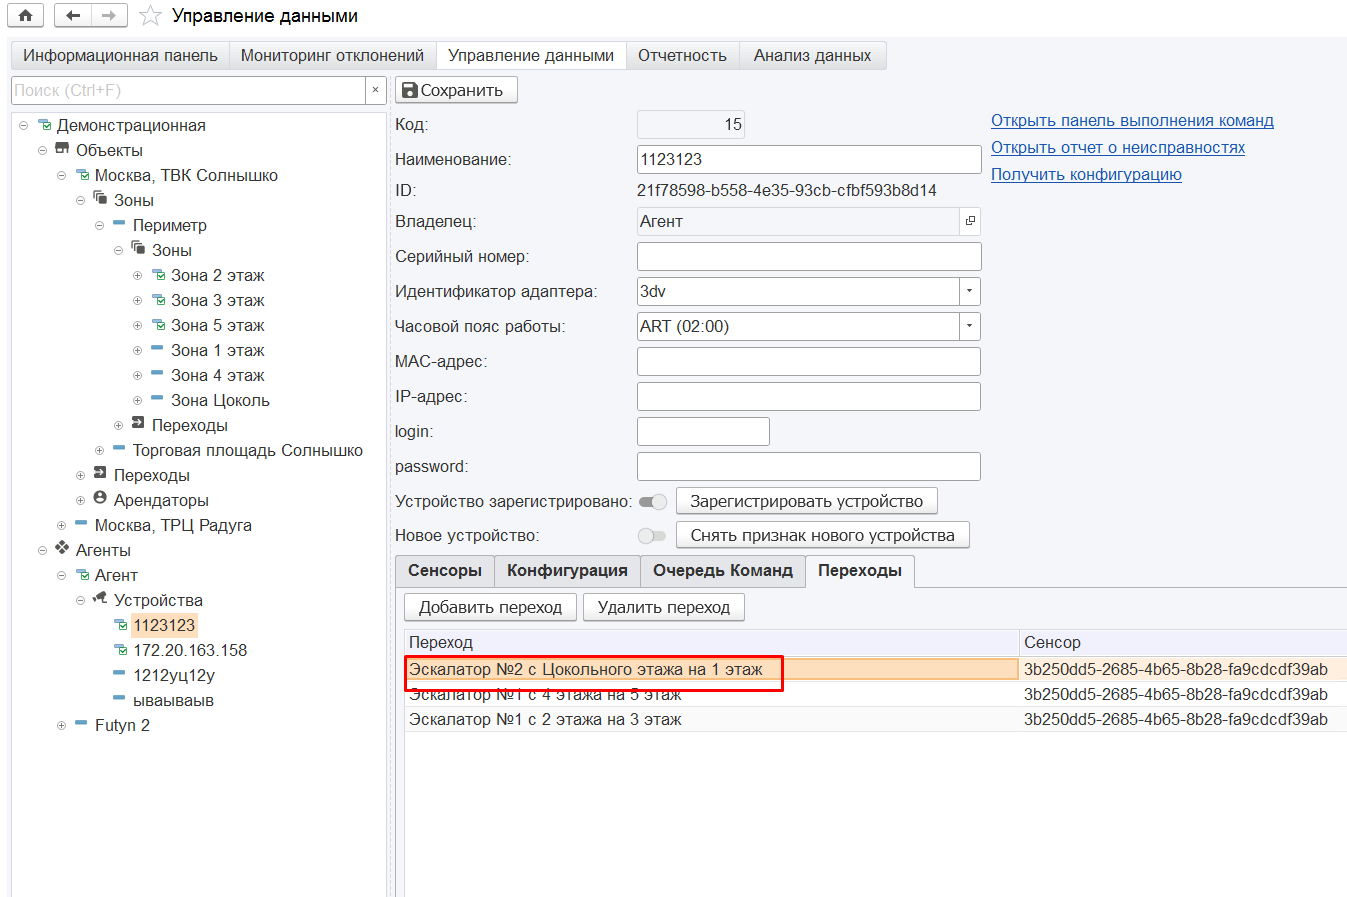Open the Идентификатор адаптера dropdown
This screenshot has width=1347, height=897.
pyautogui.click(x=969, y=291)
